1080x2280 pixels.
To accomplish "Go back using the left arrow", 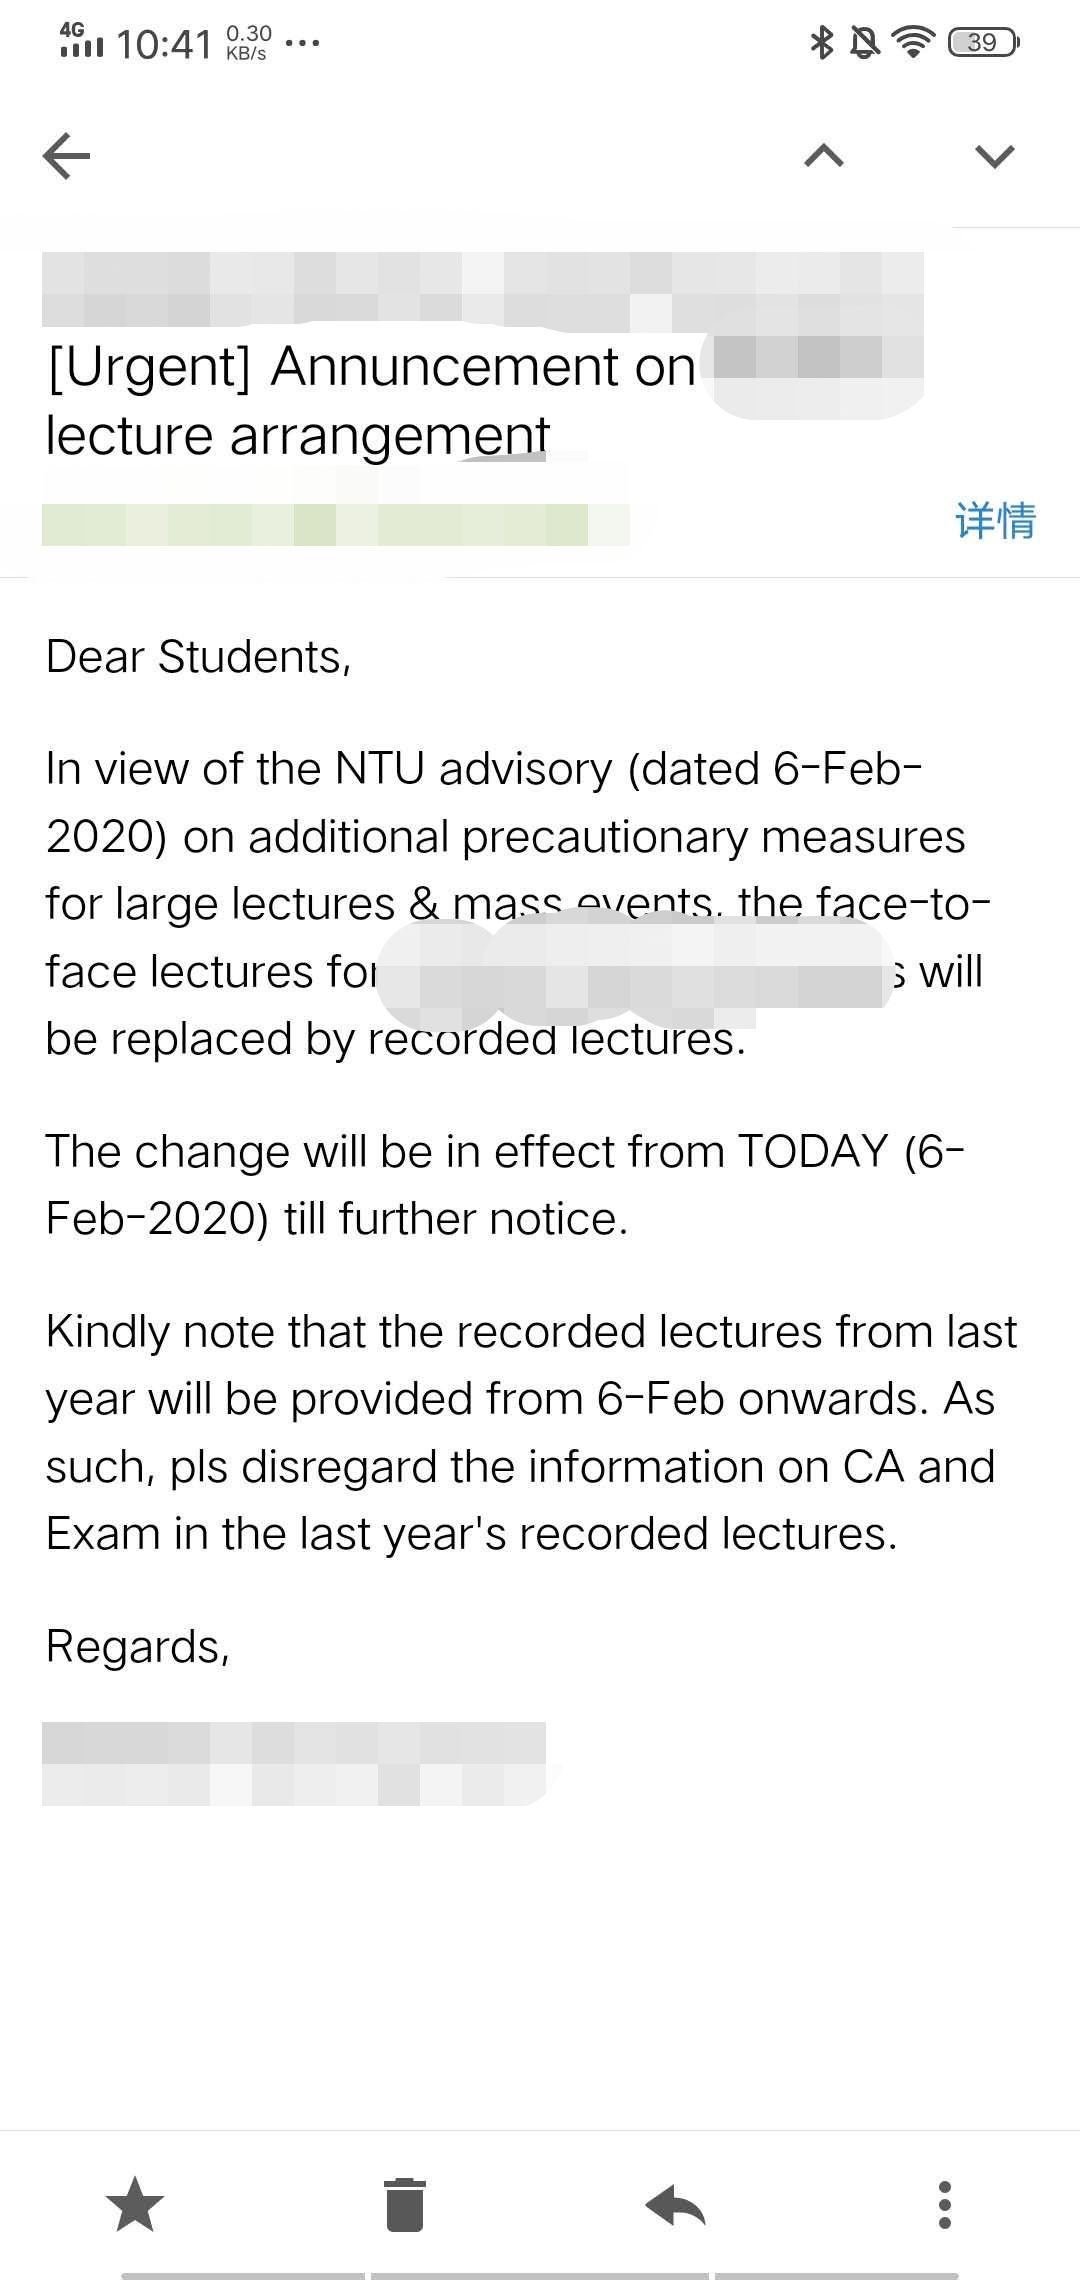I will tap(67, 156).
